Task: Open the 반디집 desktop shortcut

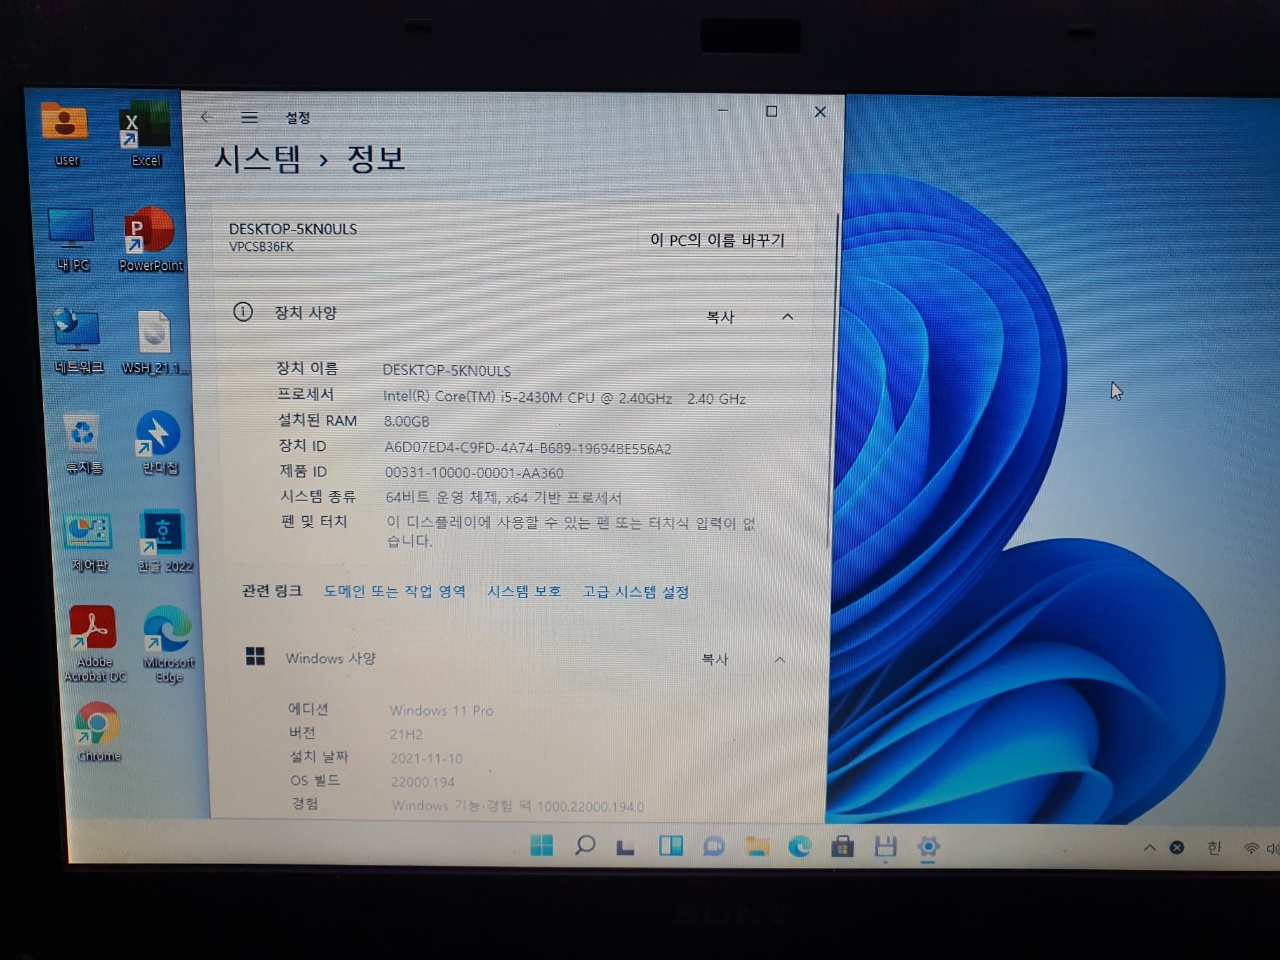Action: [x=158, y=442]
